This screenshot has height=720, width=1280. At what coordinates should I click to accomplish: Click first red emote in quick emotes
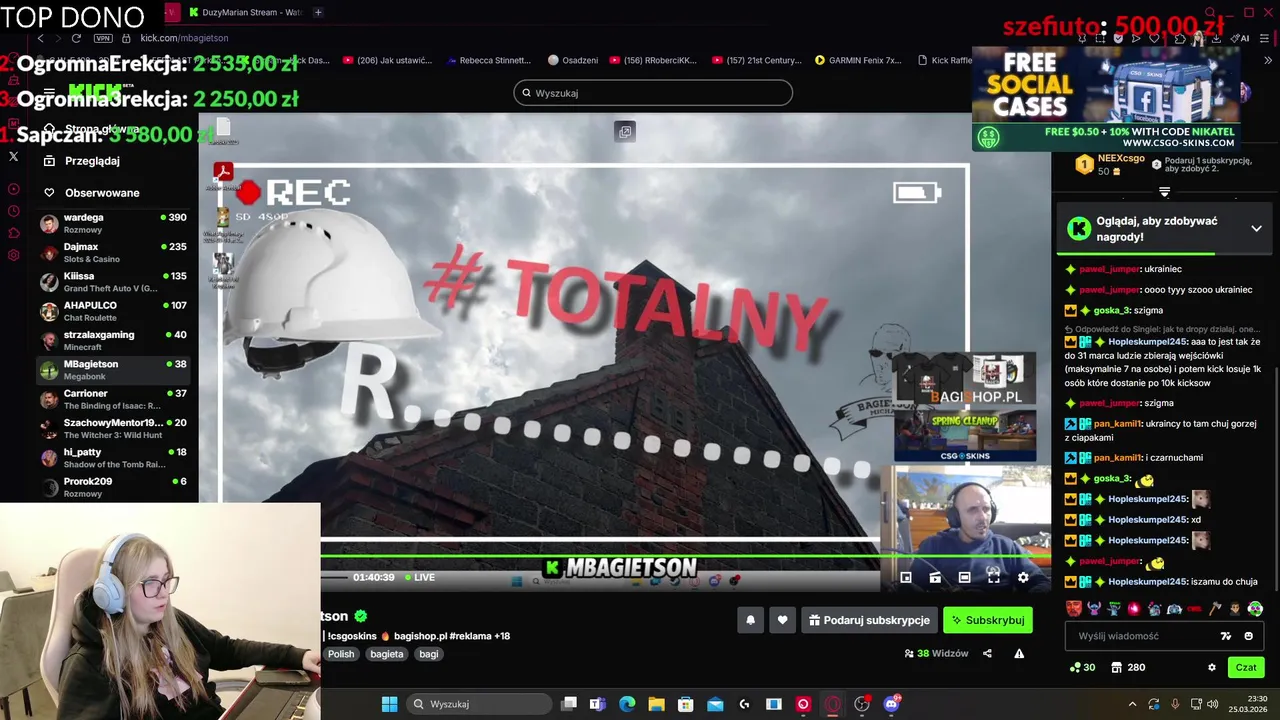tap(1073, 608)
